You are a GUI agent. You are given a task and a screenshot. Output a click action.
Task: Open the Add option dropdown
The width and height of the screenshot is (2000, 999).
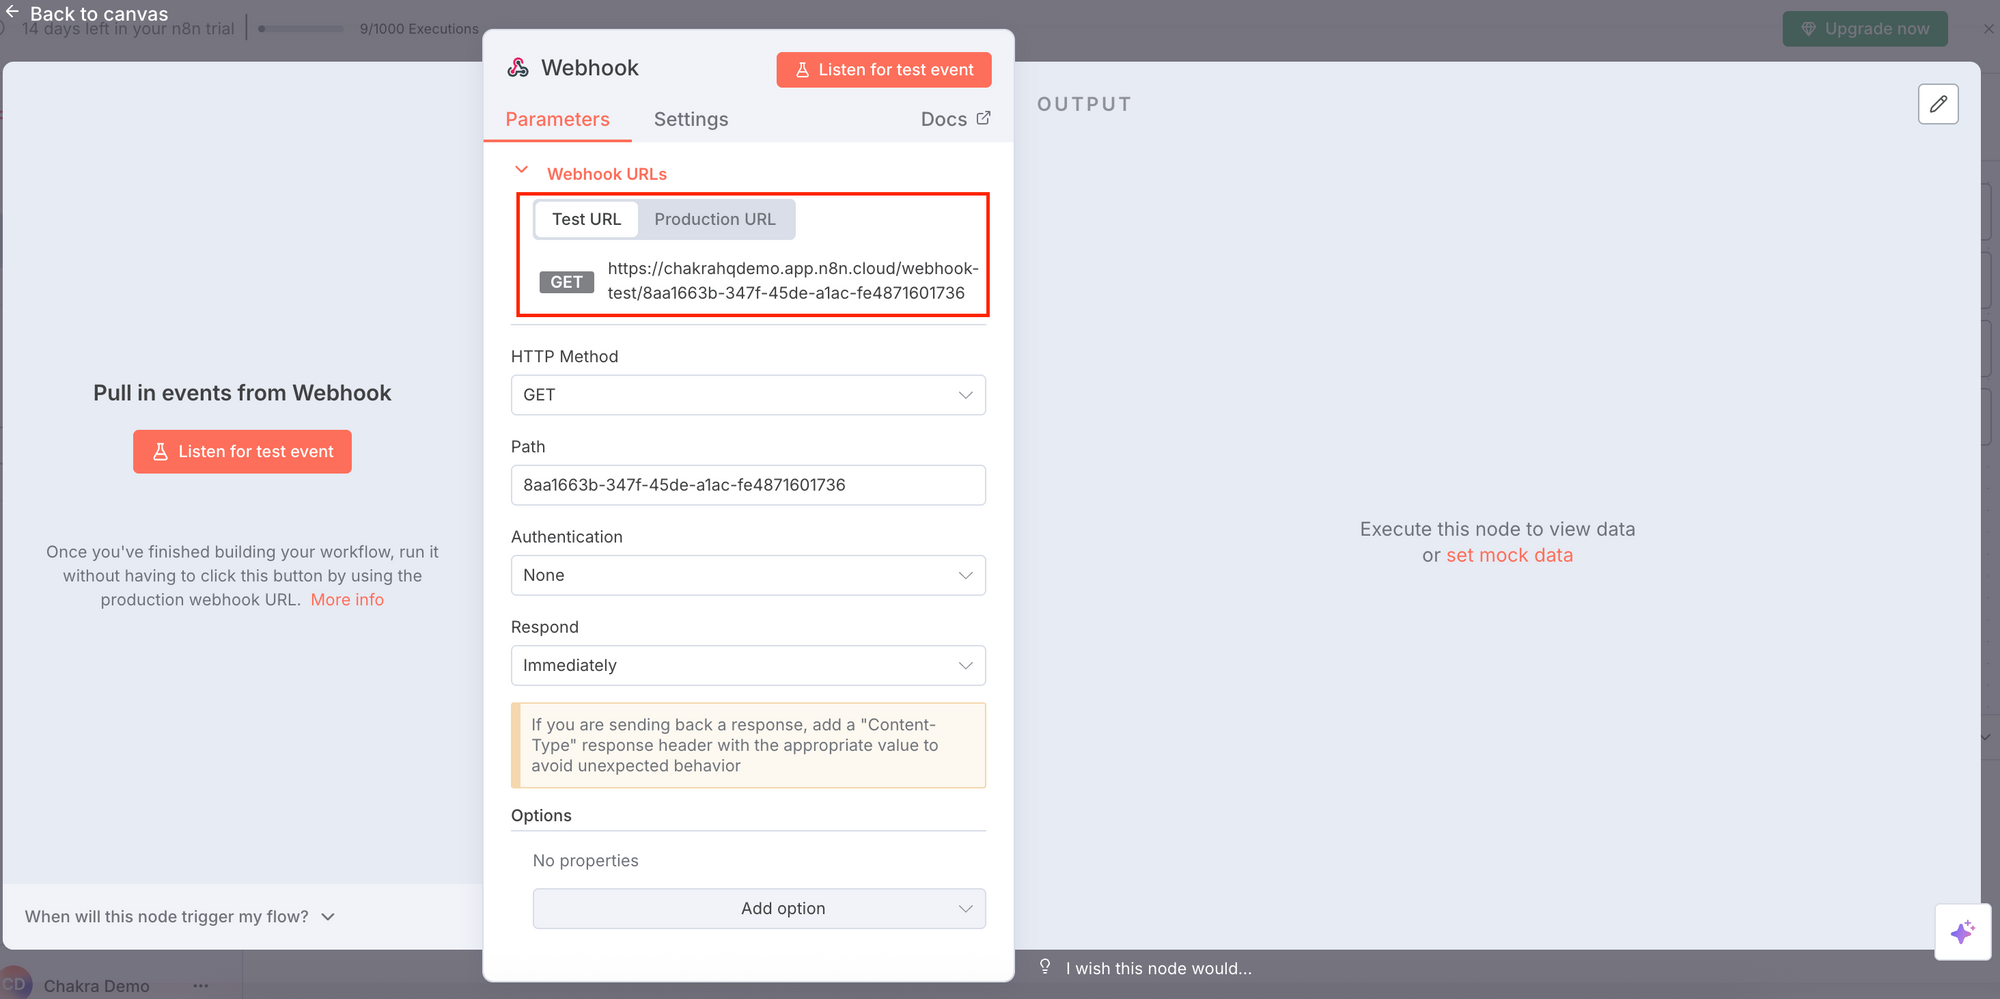coord(759,908)
